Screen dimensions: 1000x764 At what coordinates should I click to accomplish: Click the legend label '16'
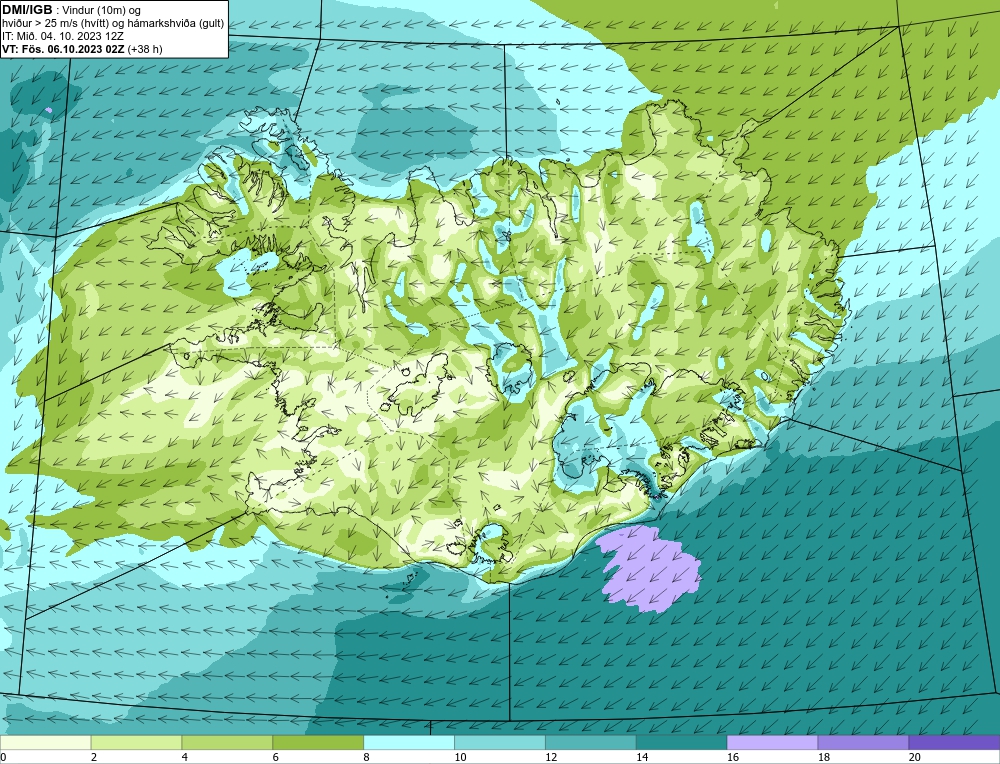tap(733, 757)
